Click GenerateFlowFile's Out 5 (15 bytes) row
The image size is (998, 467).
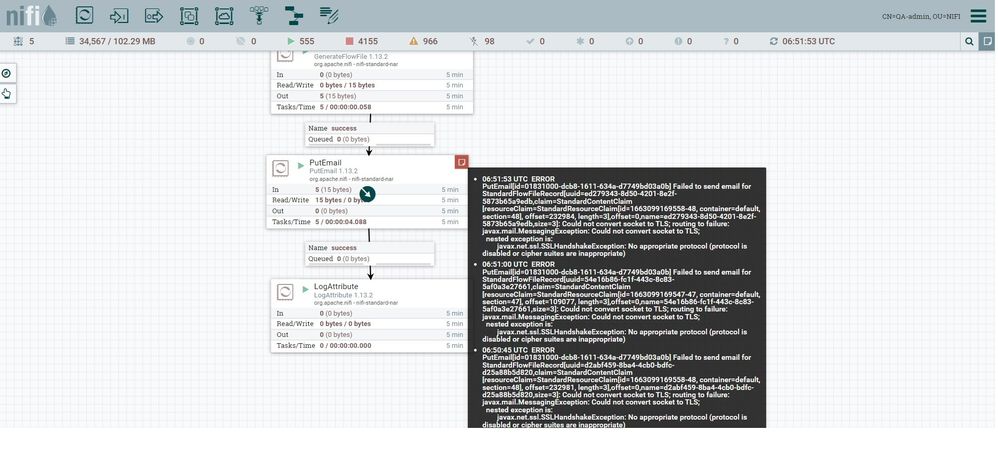pos(372,96)
